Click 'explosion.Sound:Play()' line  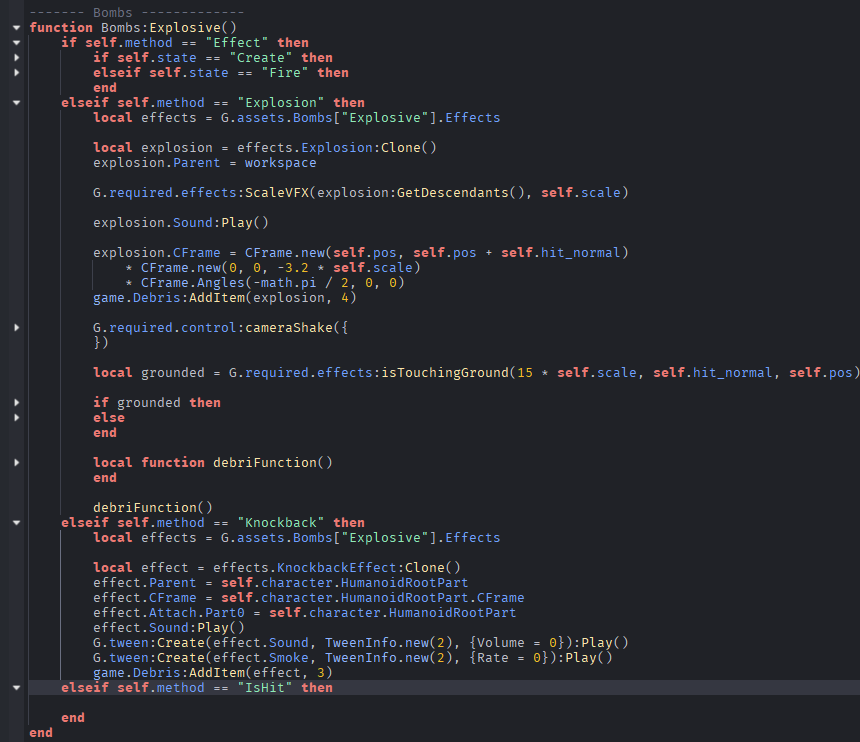tap(181, 223)
